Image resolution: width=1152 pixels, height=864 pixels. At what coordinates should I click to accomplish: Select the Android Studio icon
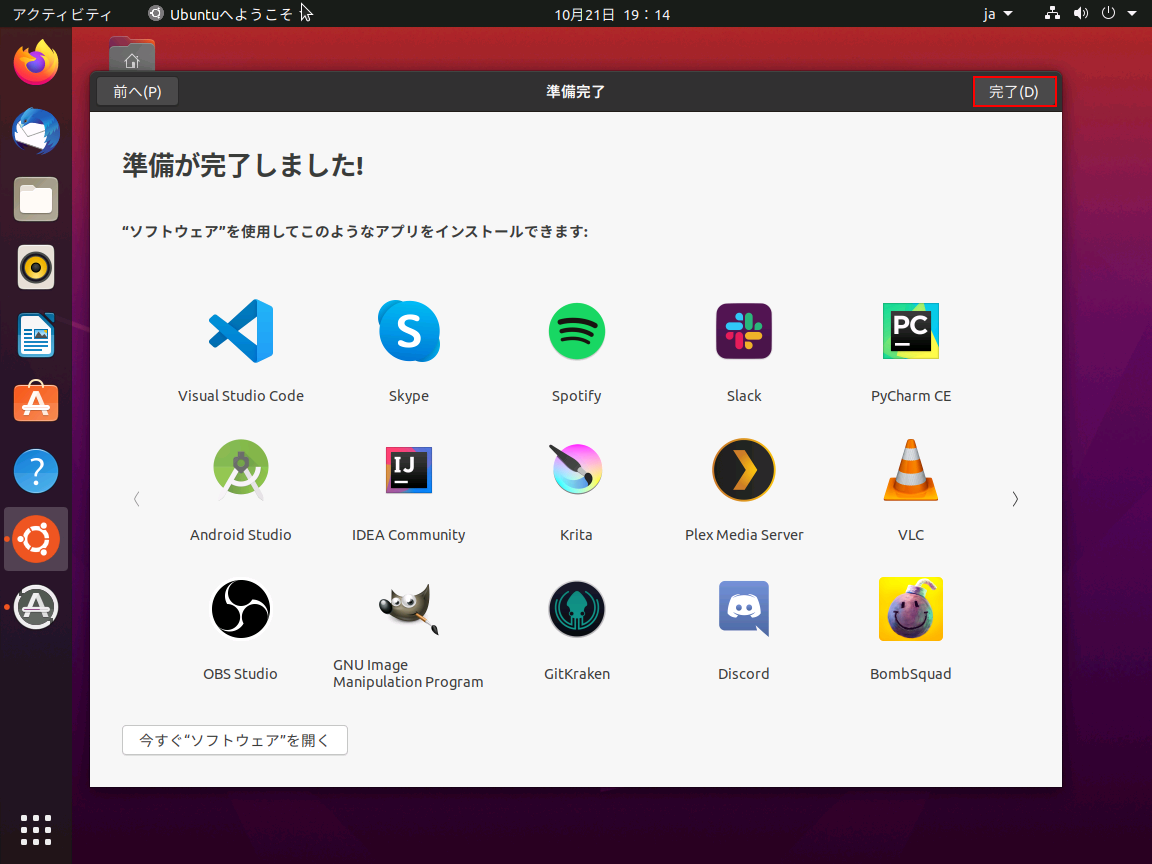(241, 469)
